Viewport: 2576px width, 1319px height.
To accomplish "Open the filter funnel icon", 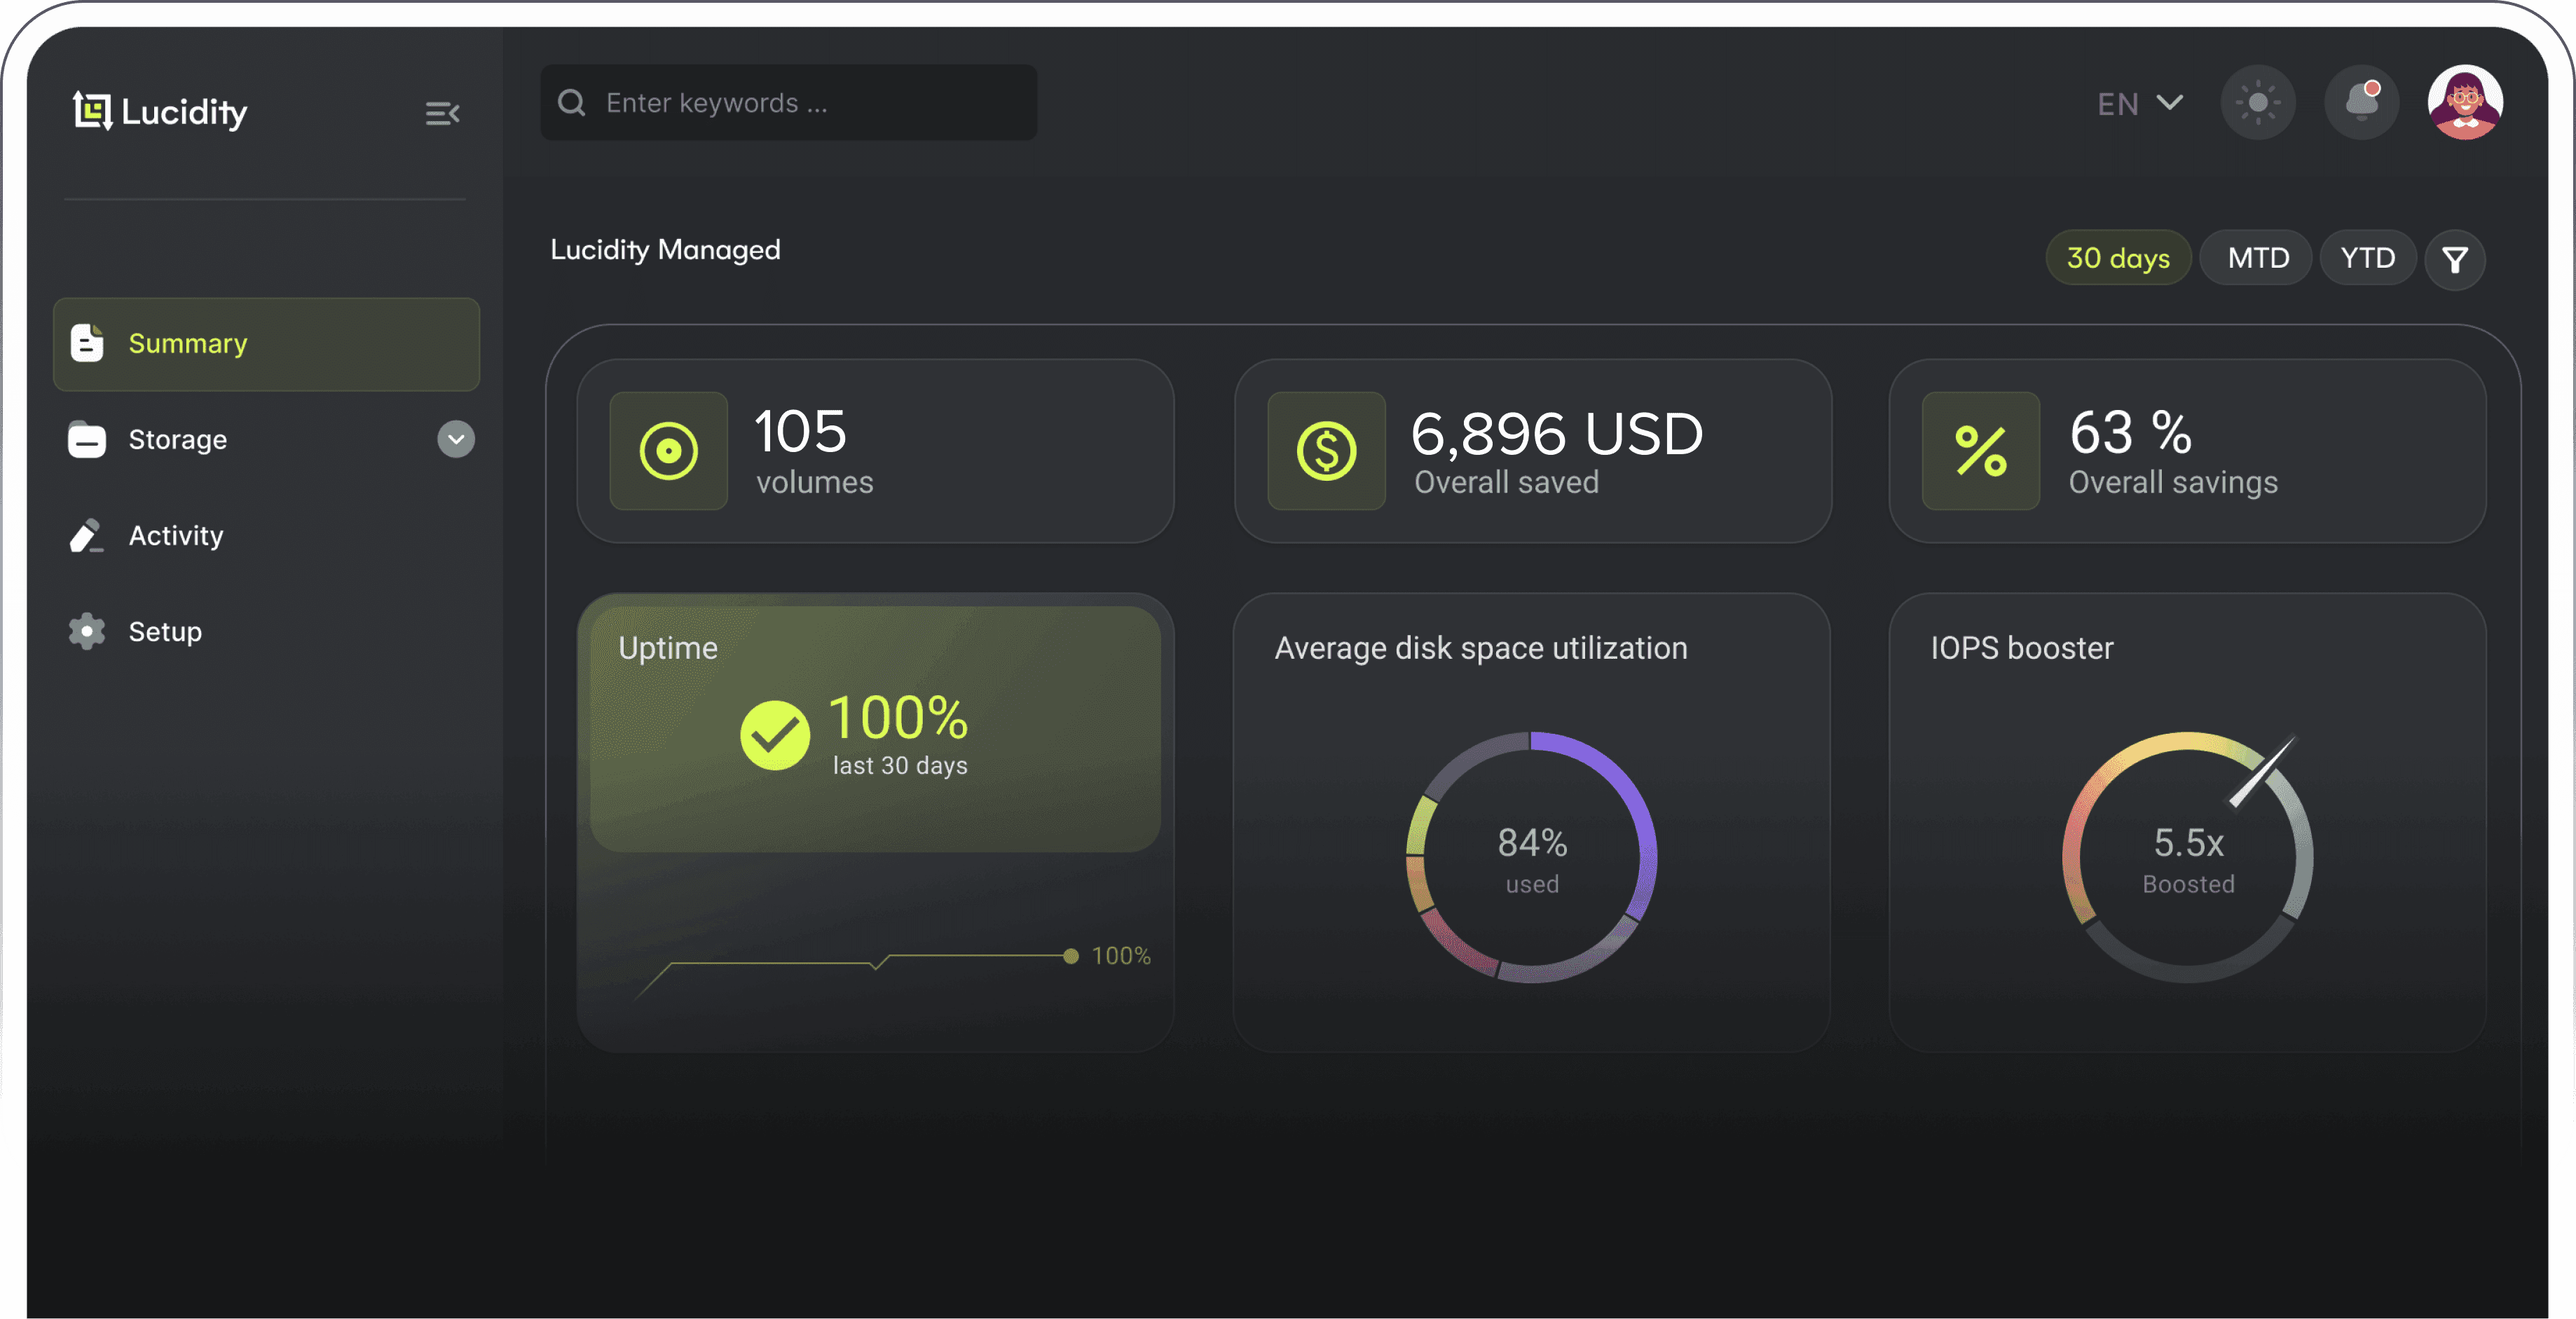I will coord(2455,259).
